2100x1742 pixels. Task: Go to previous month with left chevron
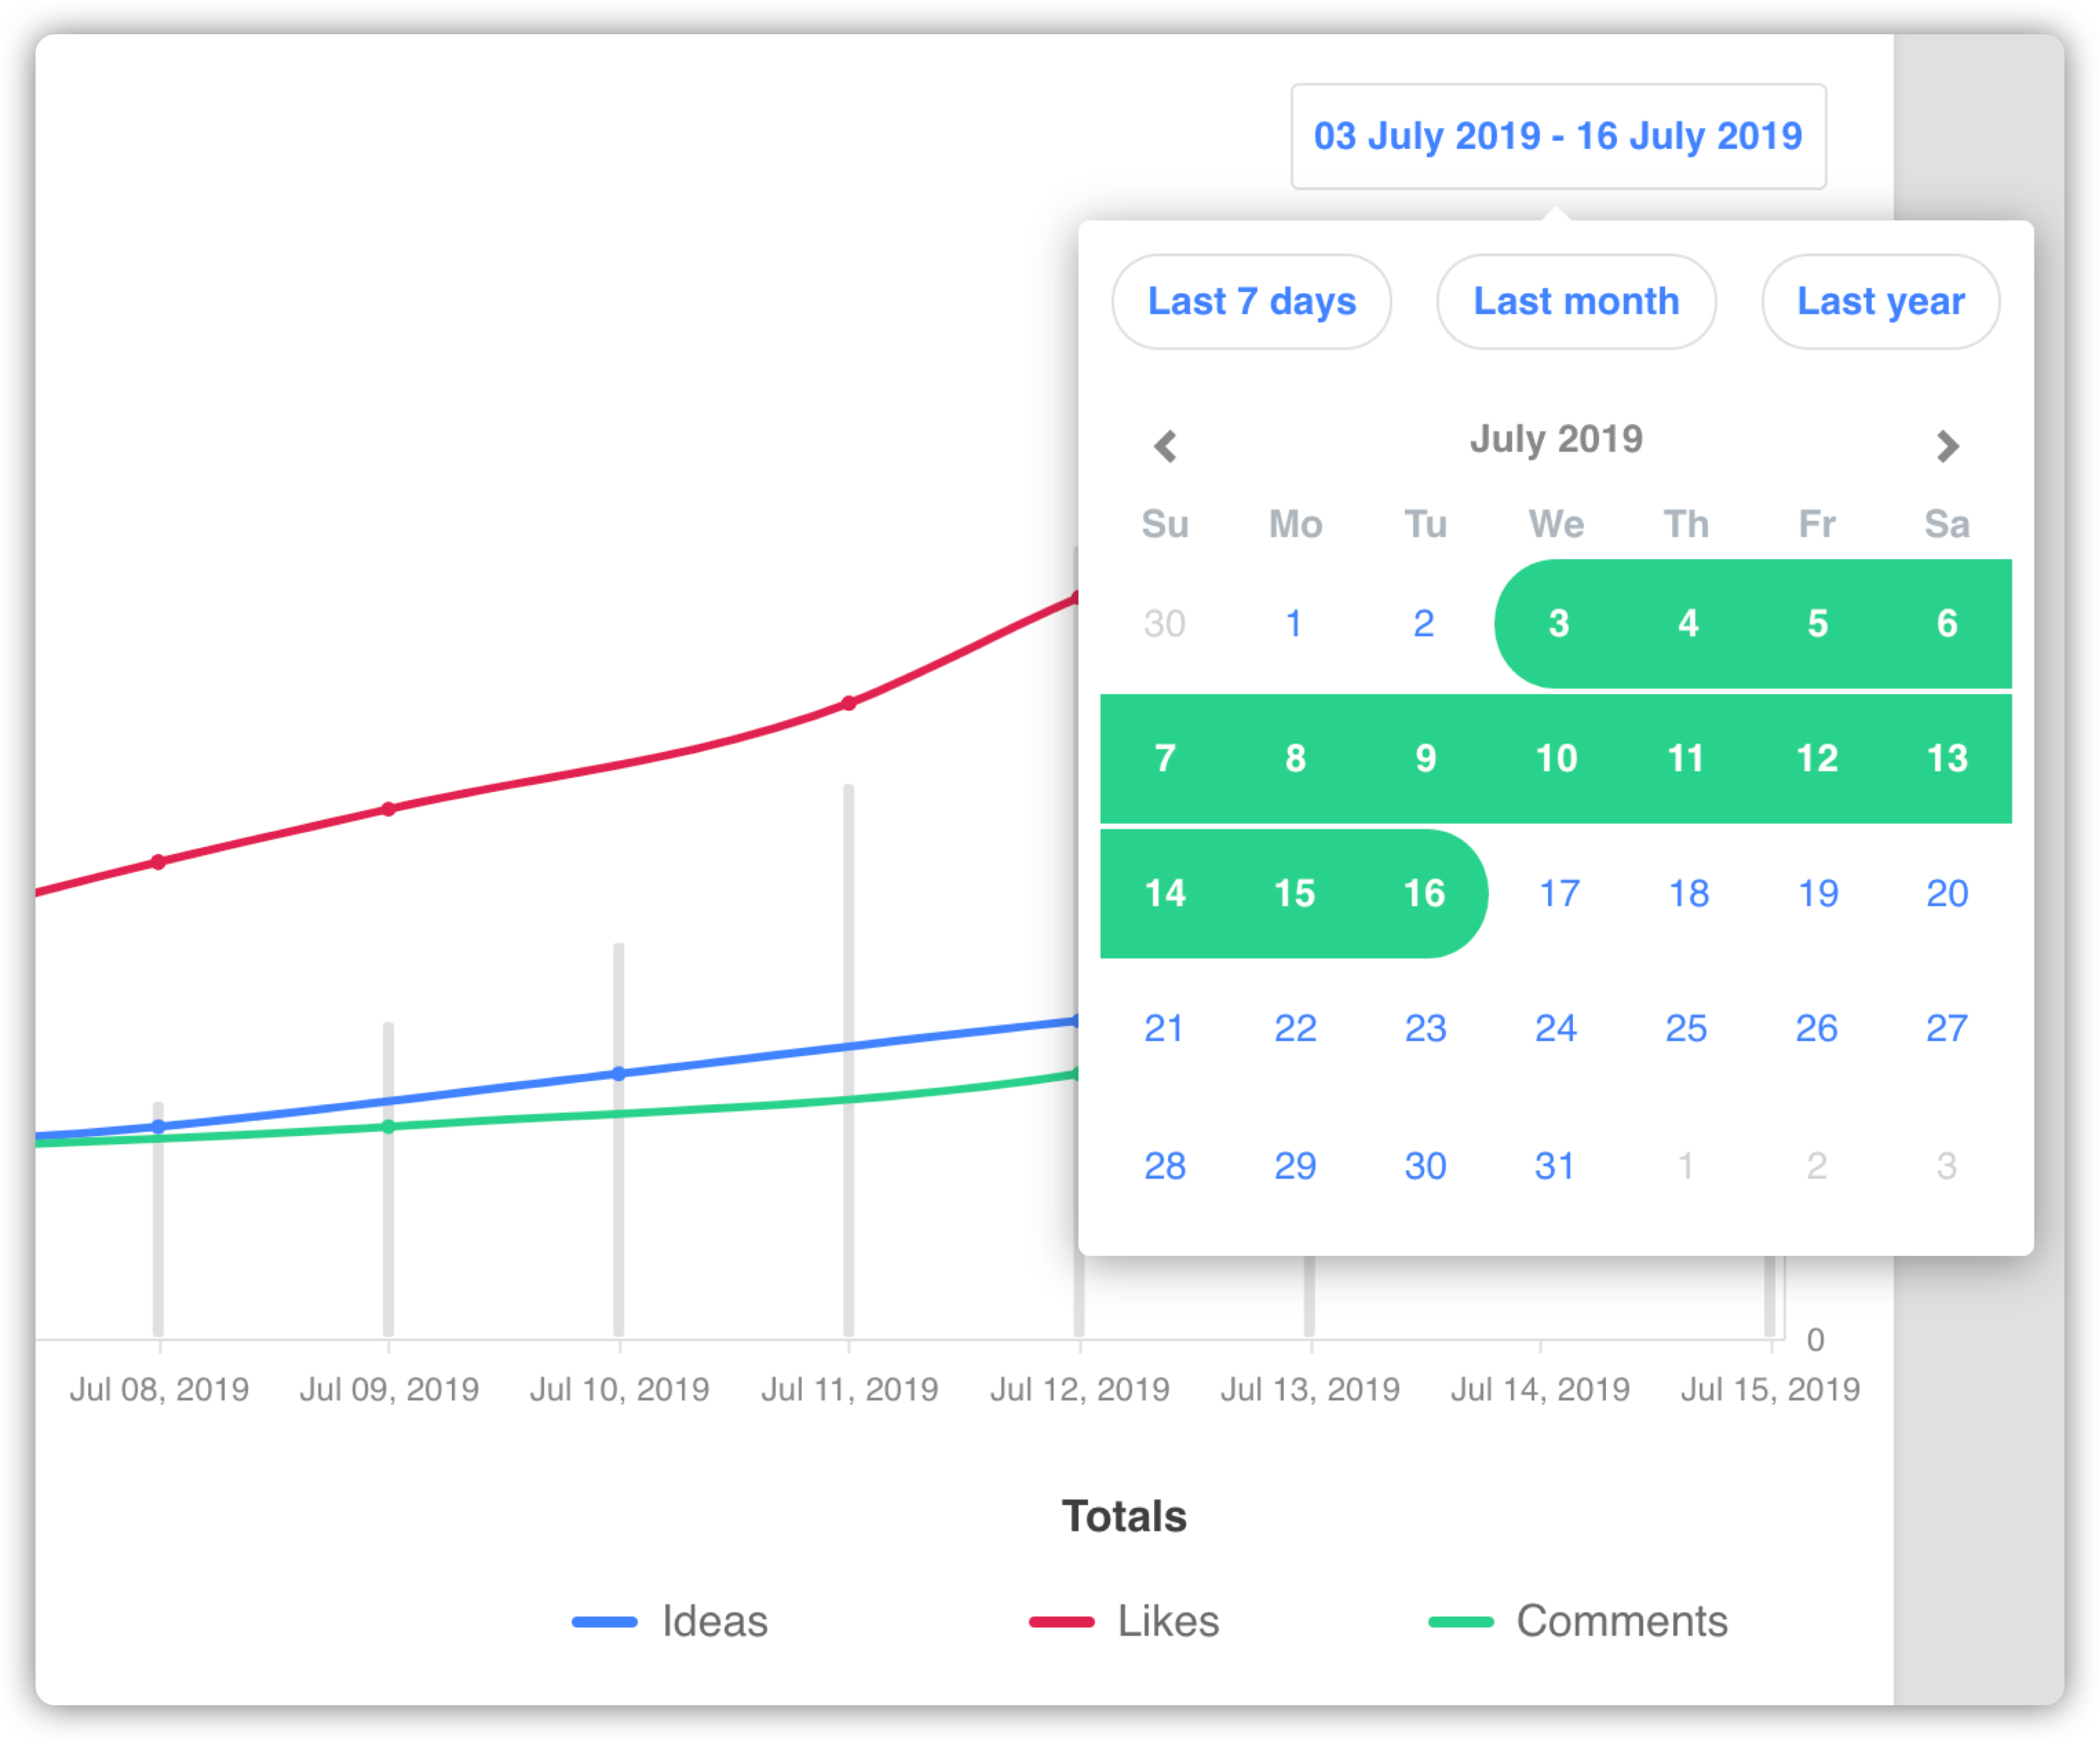[x=1165, y=446]
